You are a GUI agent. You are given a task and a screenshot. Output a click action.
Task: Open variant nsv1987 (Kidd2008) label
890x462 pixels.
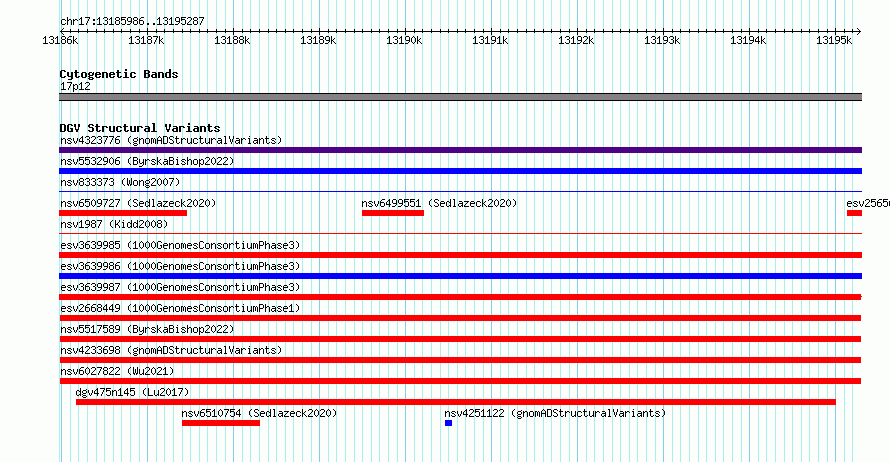point(114,225)
